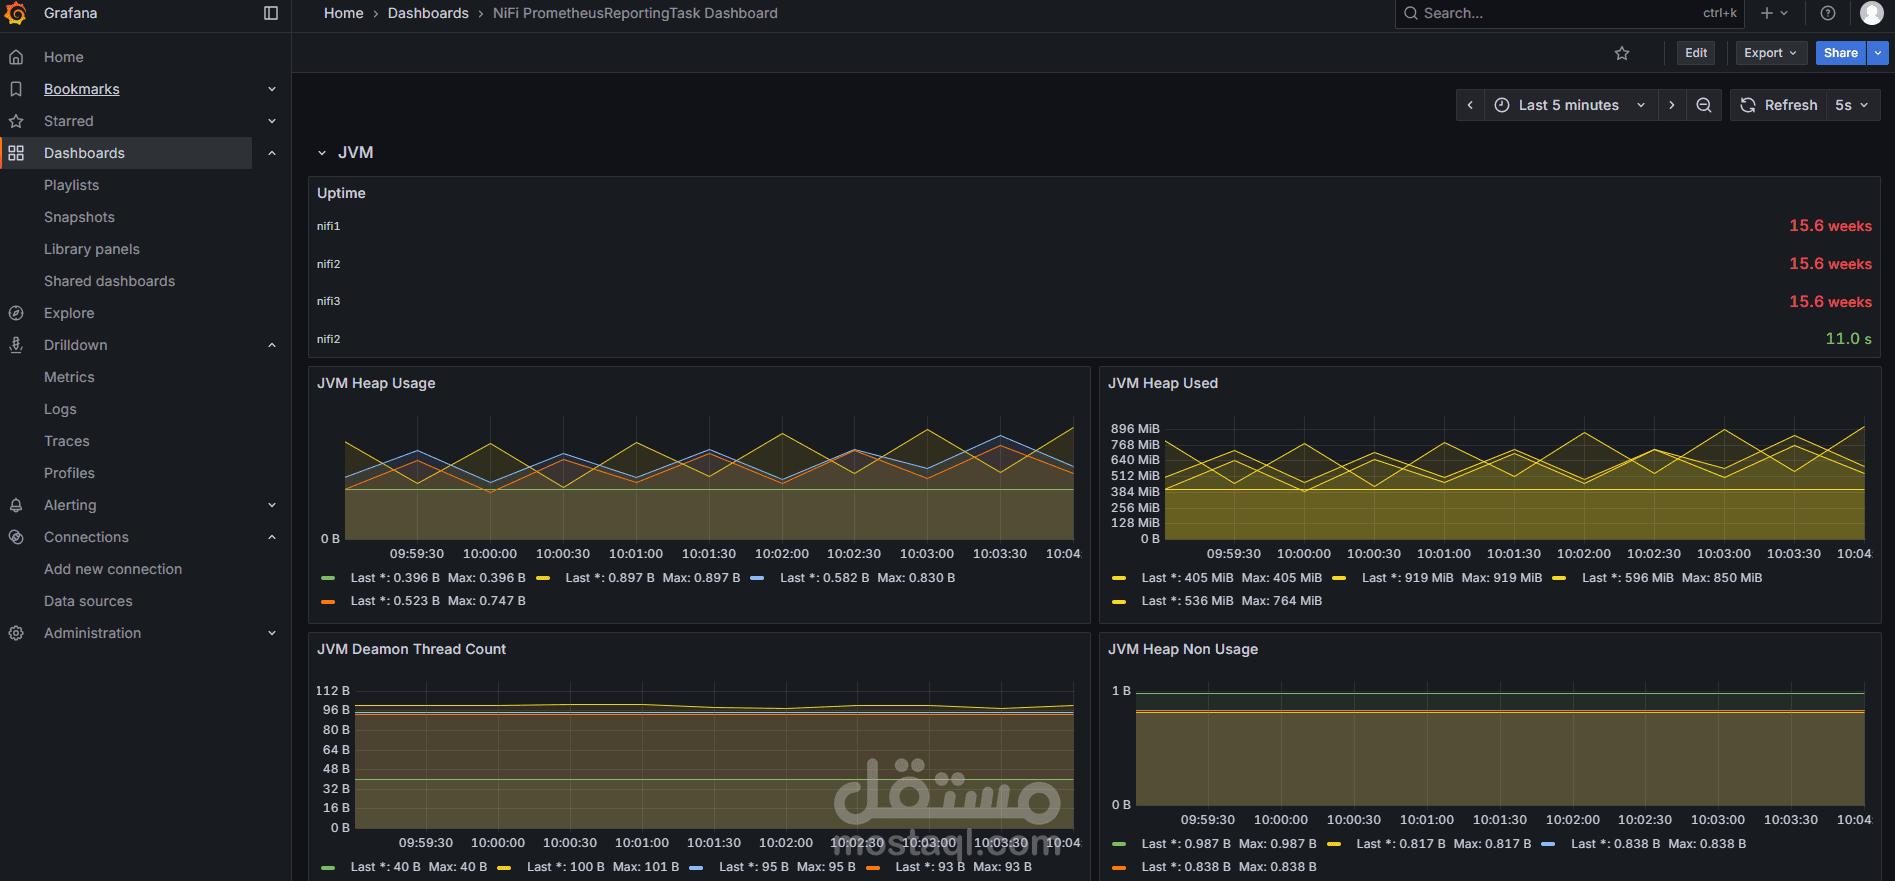Click the Administration gear icon
This screenshot has height=881, width=1895.
coord(16,633)
